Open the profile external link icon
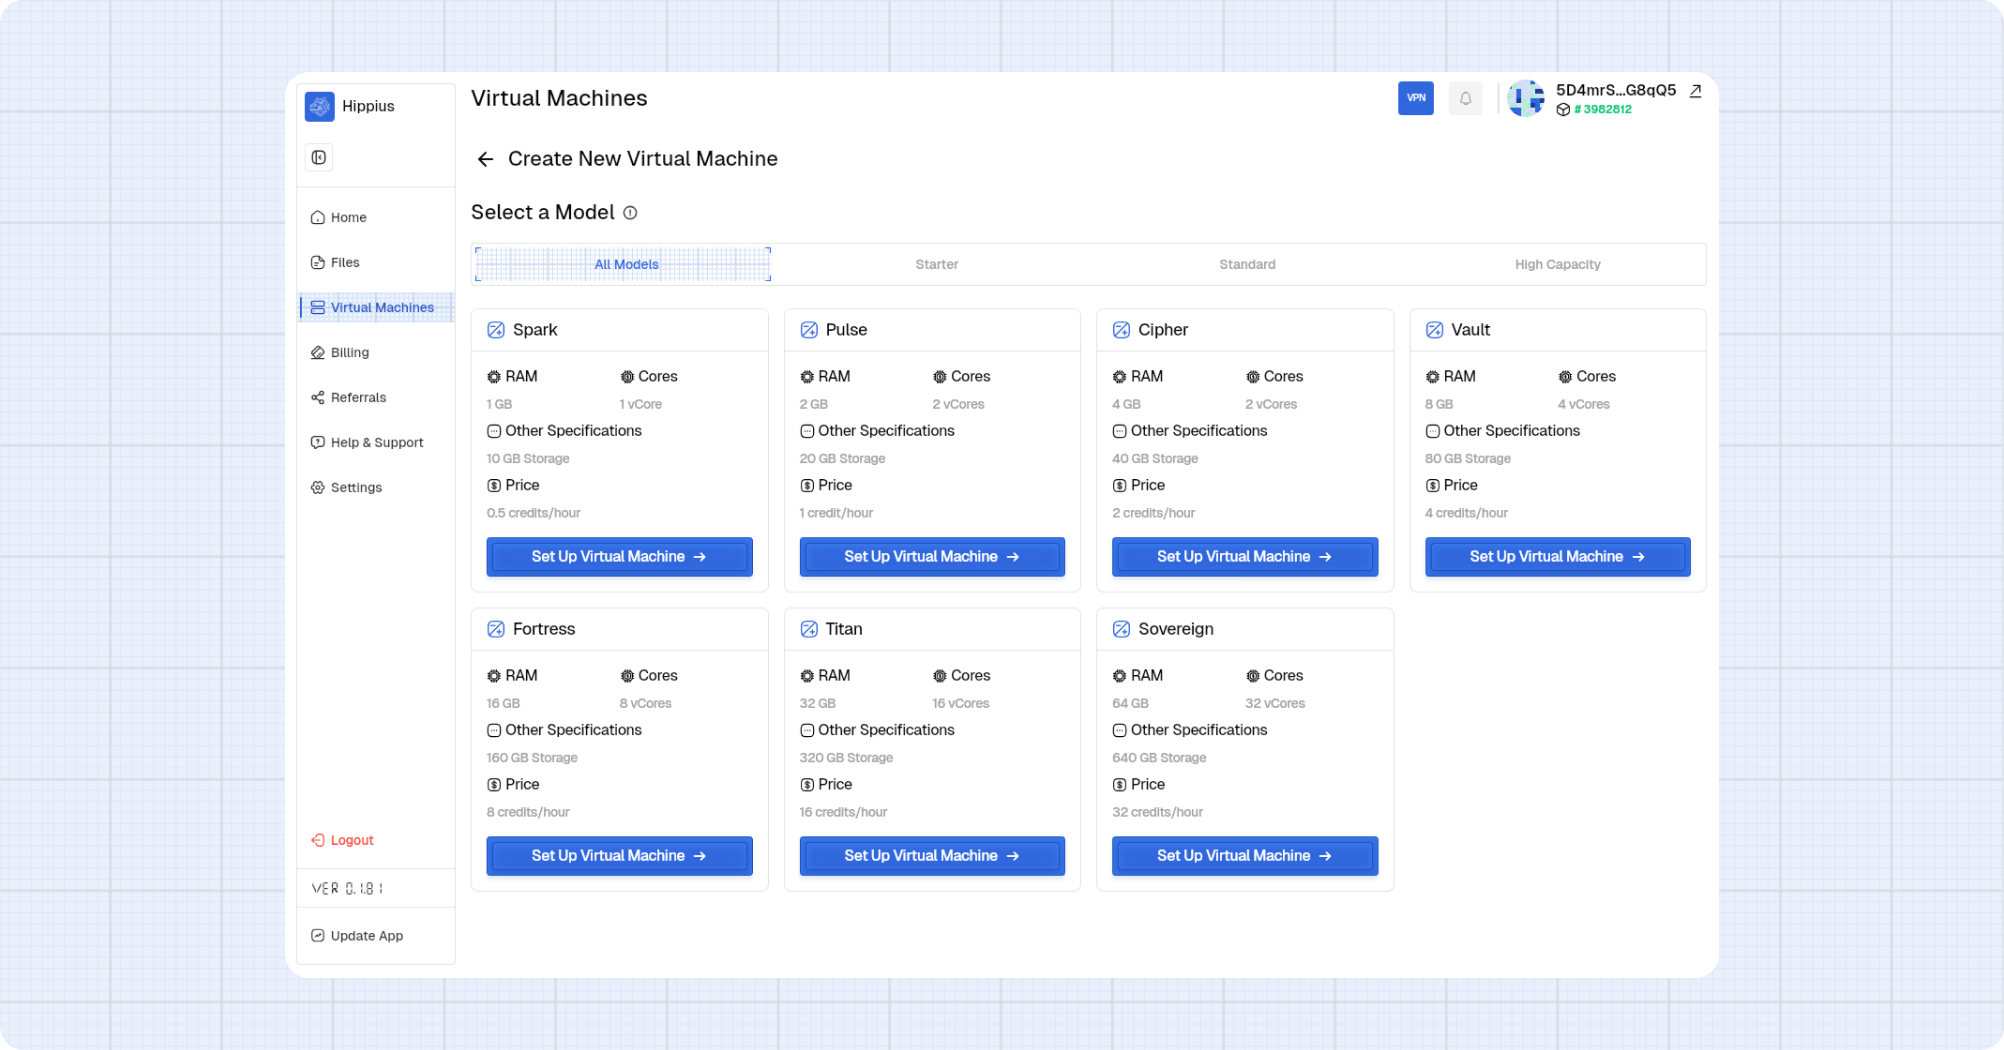The height and width of the screenshot is (1050, 2004). pyautogui.click(x=1695, y=91)
